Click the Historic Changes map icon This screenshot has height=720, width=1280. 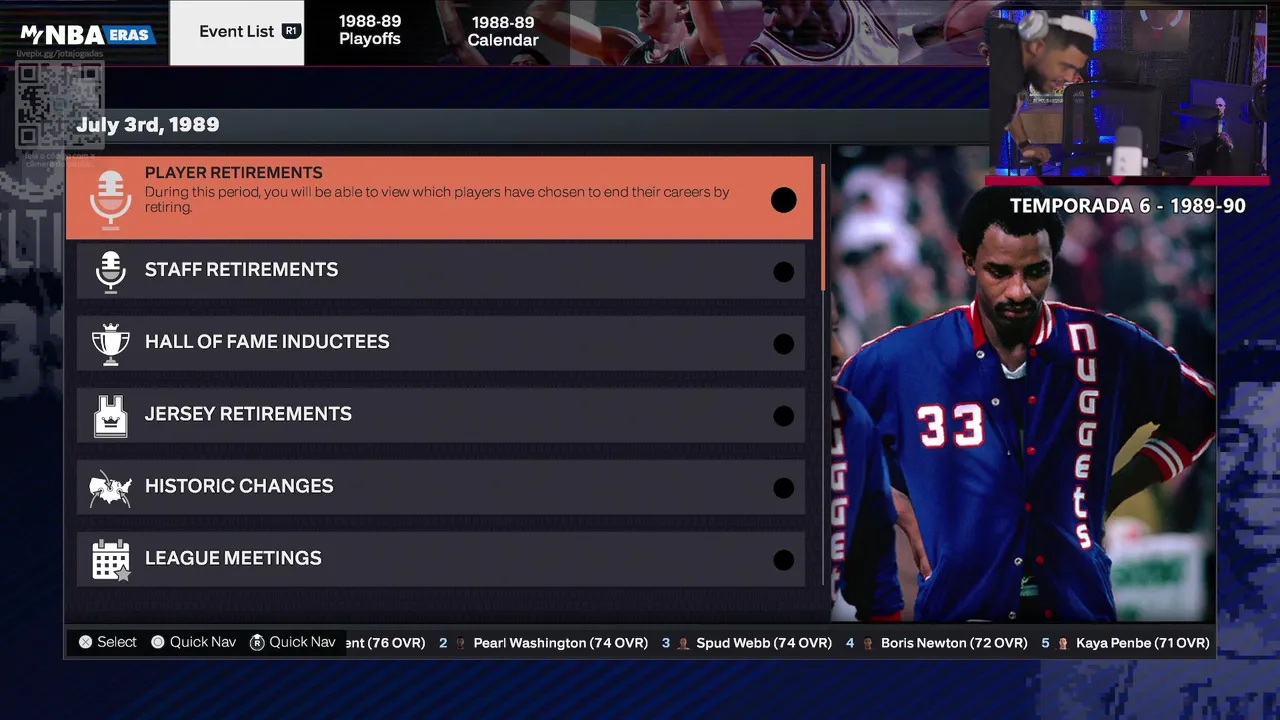(110, 488)
